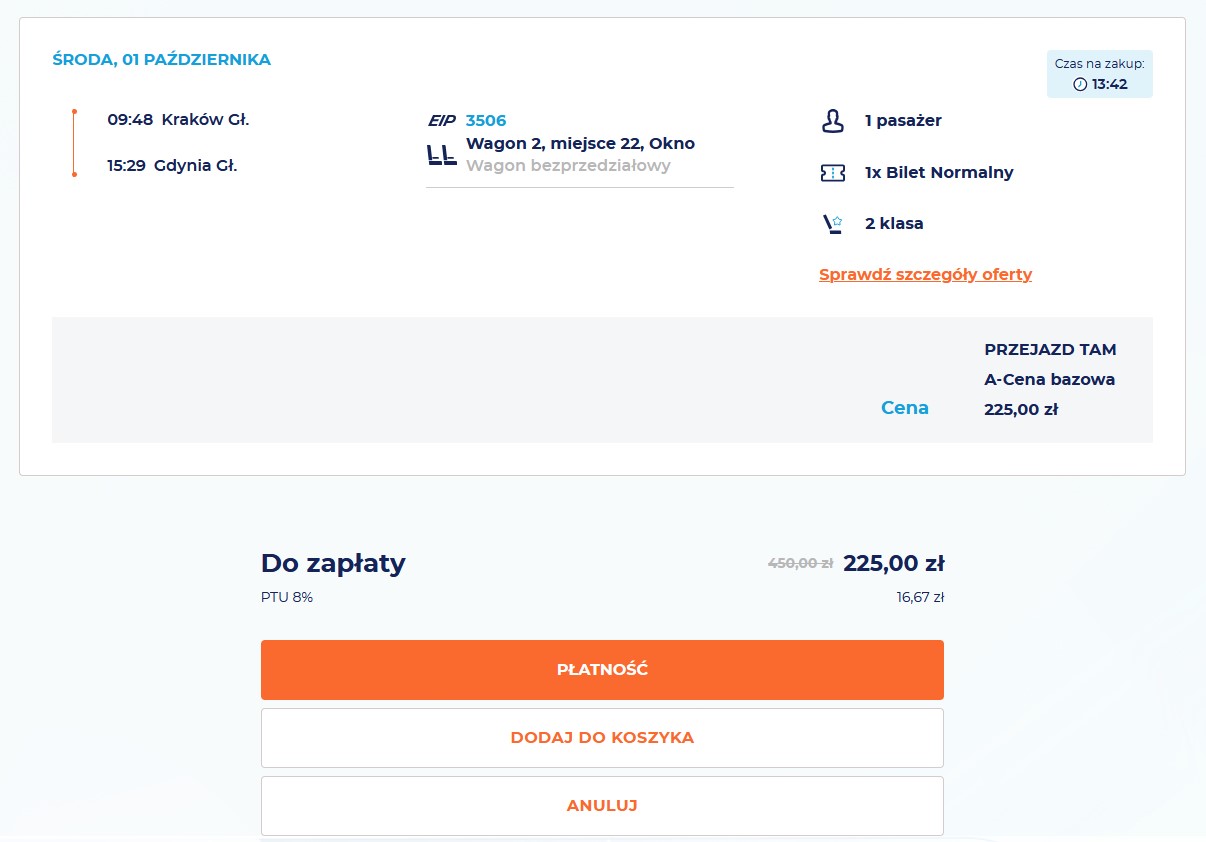
Task: Select DODAJ DO KOSZYKA button
Action: pyautogui.click(x=602, y=738)
